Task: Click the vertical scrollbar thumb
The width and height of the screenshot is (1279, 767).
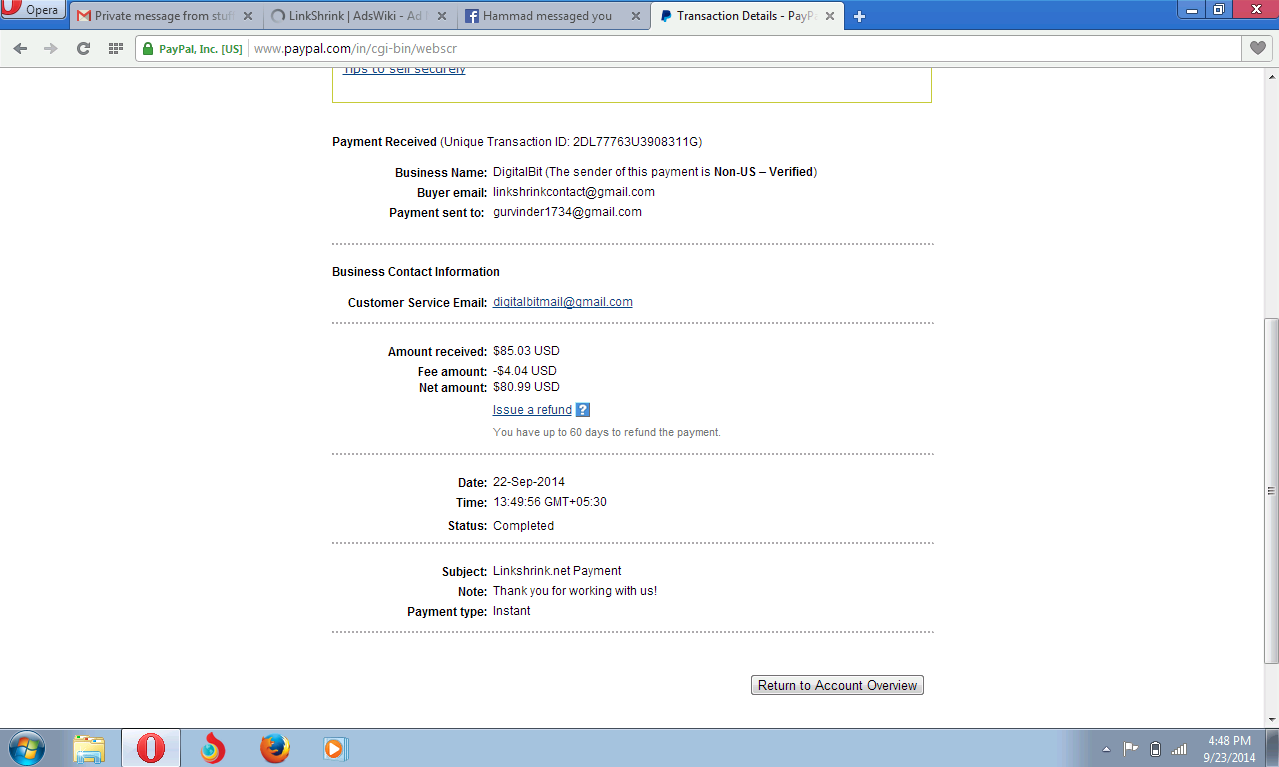Action: point(1271,491)
